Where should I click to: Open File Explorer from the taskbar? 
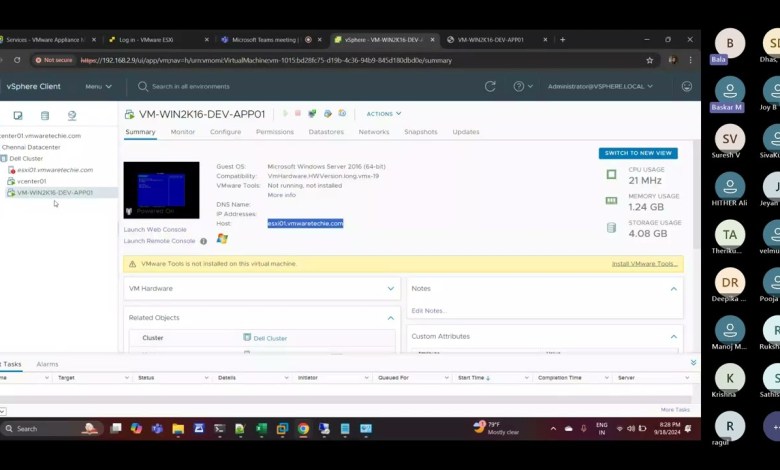tap(178, 428)
